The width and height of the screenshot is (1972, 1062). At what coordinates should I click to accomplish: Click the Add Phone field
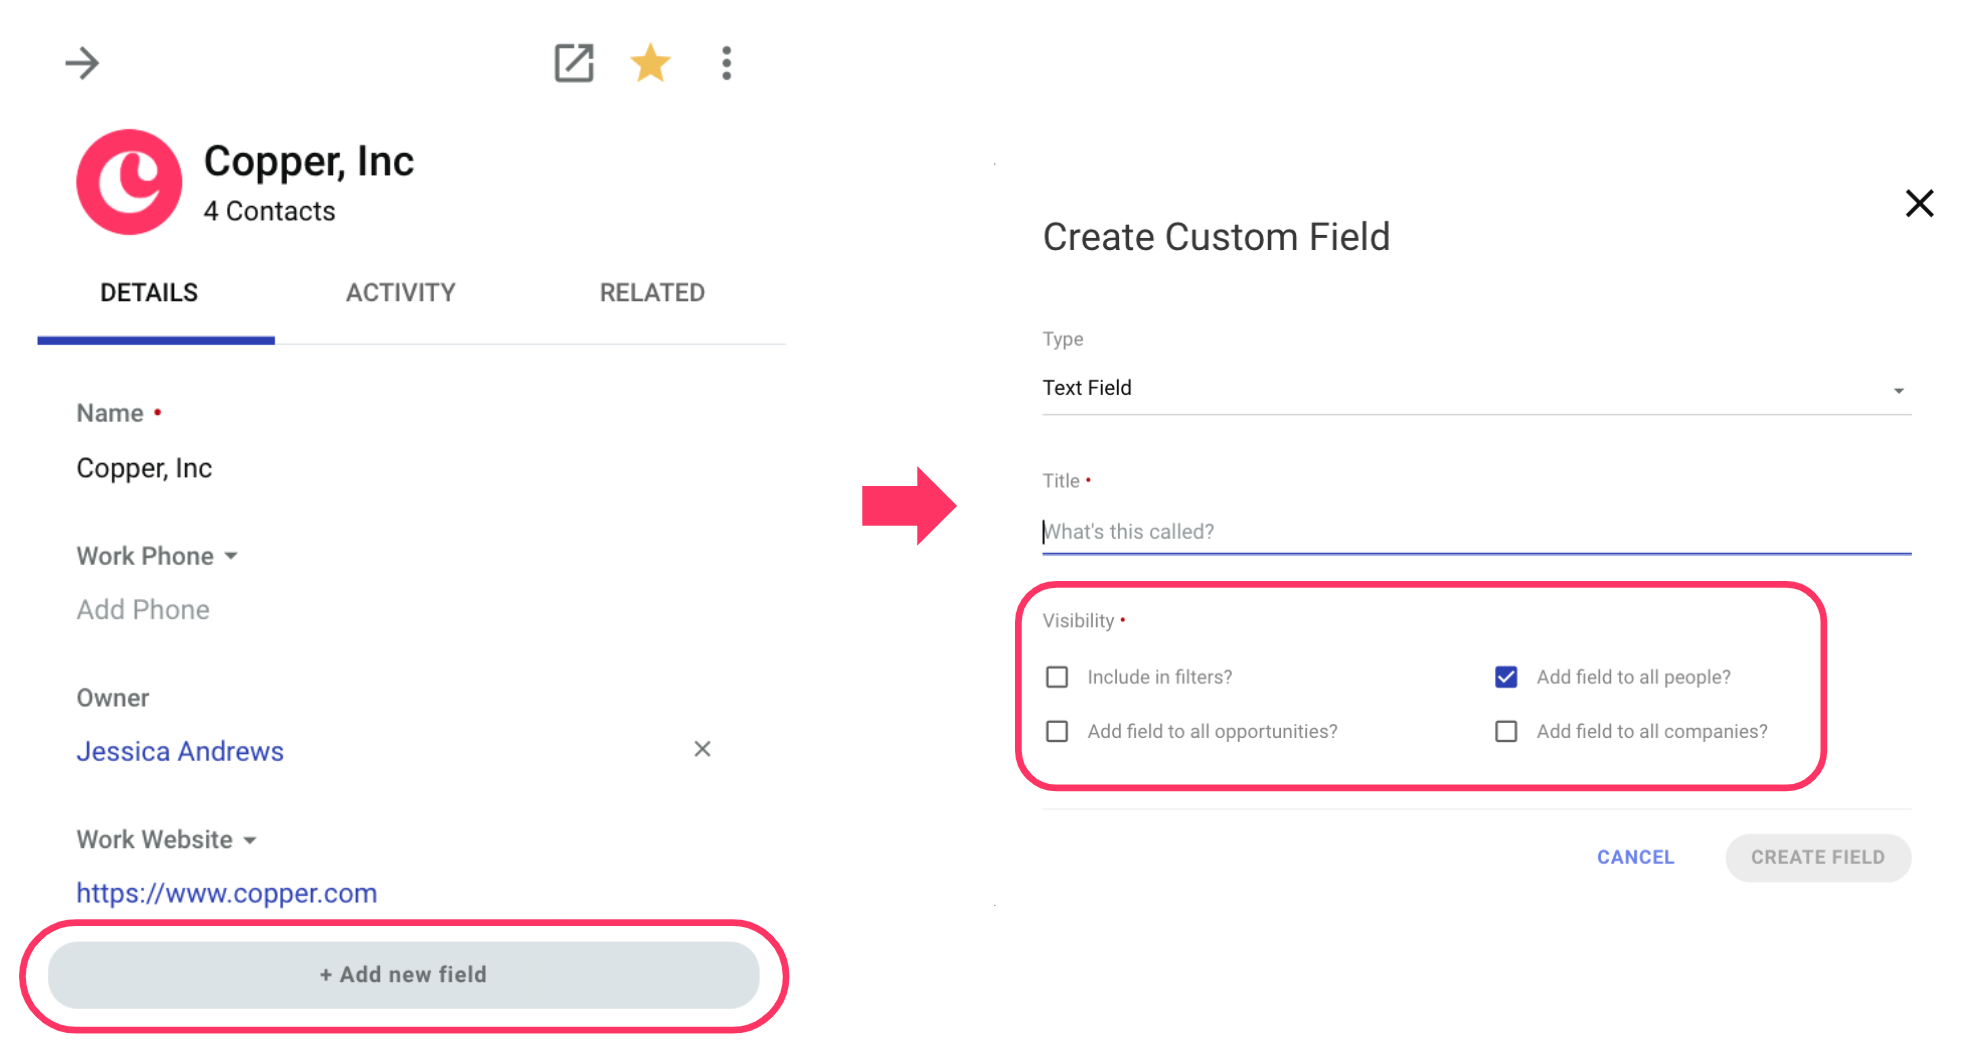[143, 610]
